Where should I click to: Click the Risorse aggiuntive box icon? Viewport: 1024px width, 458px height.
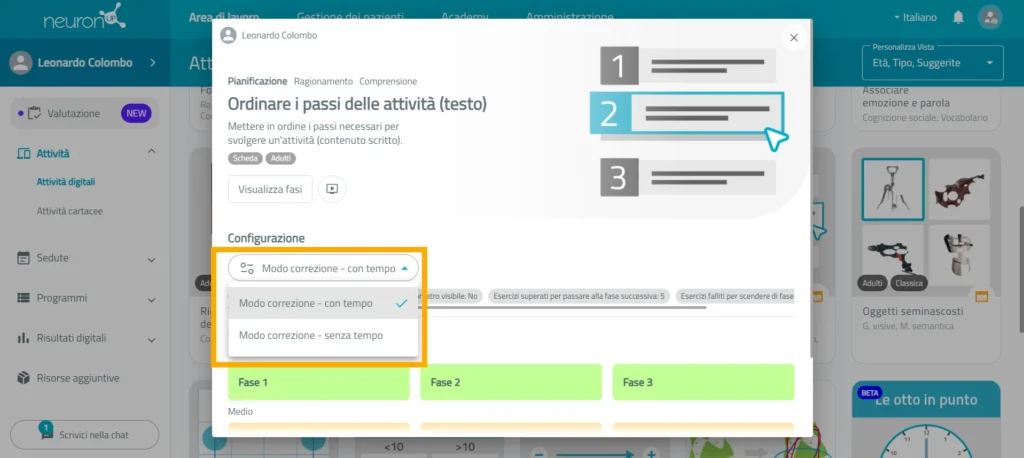click(24, 378)
